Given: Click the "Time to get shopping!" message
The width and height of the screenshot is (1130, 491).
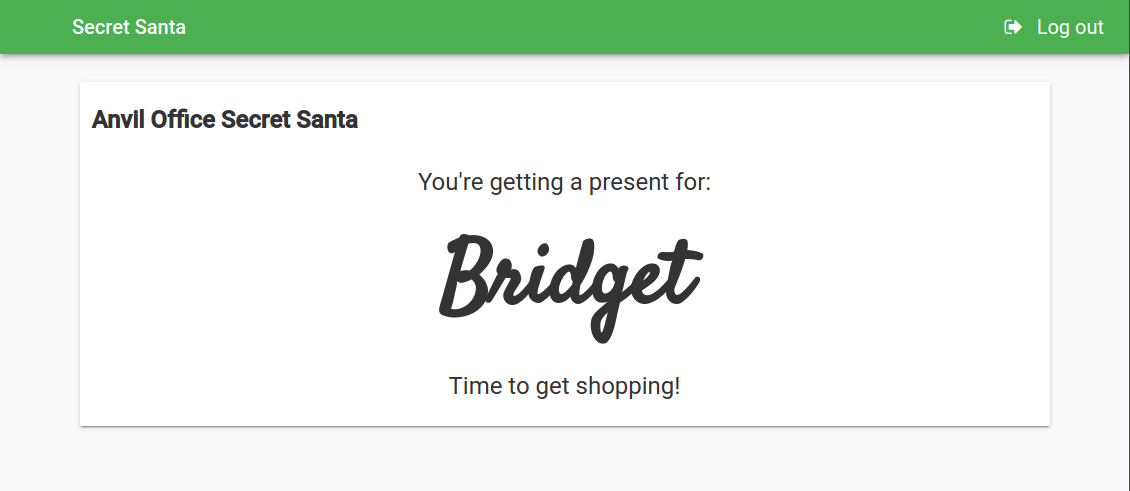Looking at the screenshot, I should (x=564, y=385).
